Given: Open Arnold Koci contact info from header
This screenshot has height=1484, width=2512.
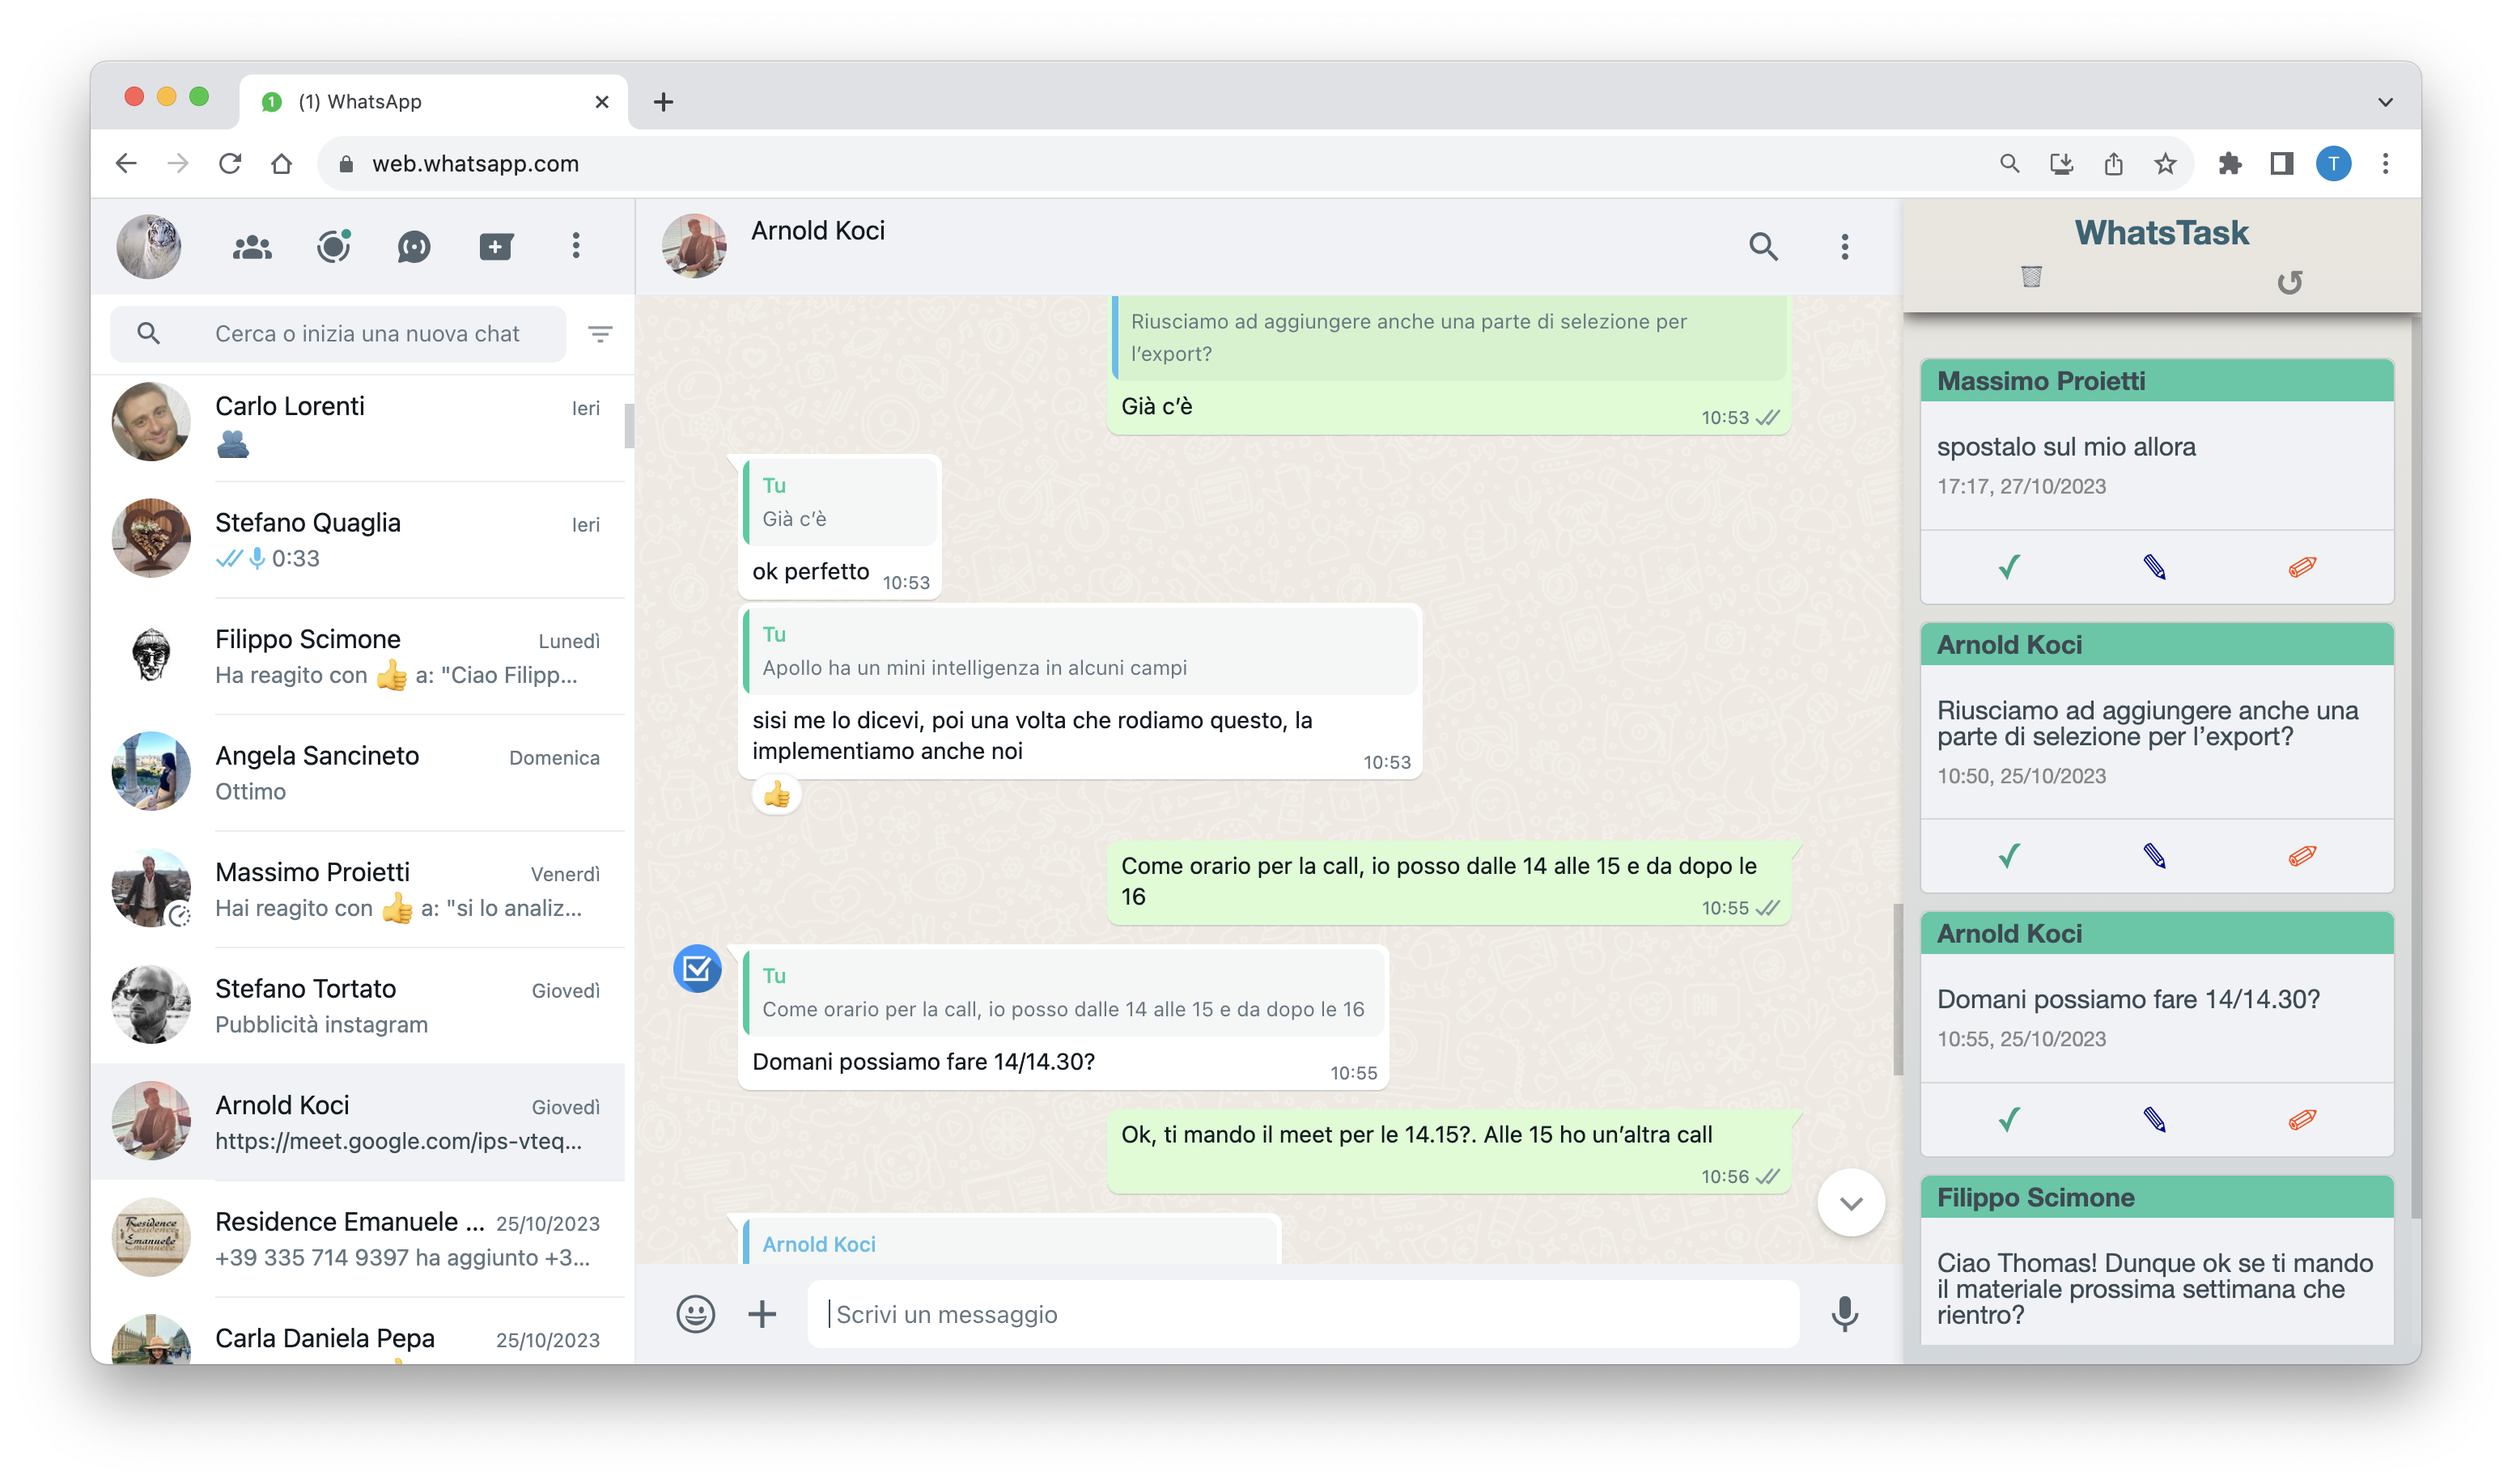Looking at the screenshot, I should (817, 231).
